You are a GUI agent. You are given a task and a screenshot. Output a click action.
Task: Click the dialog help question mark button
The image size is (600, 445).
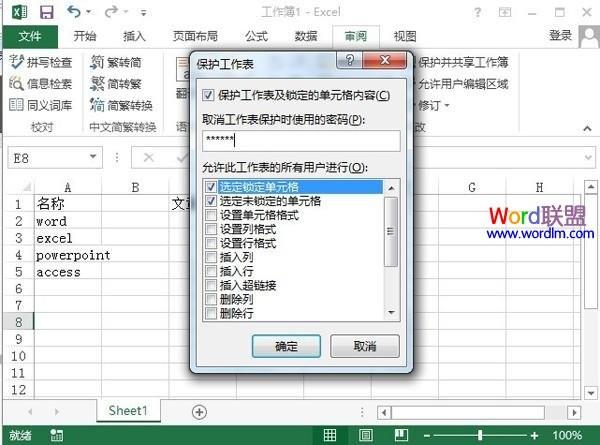[349, 60]
